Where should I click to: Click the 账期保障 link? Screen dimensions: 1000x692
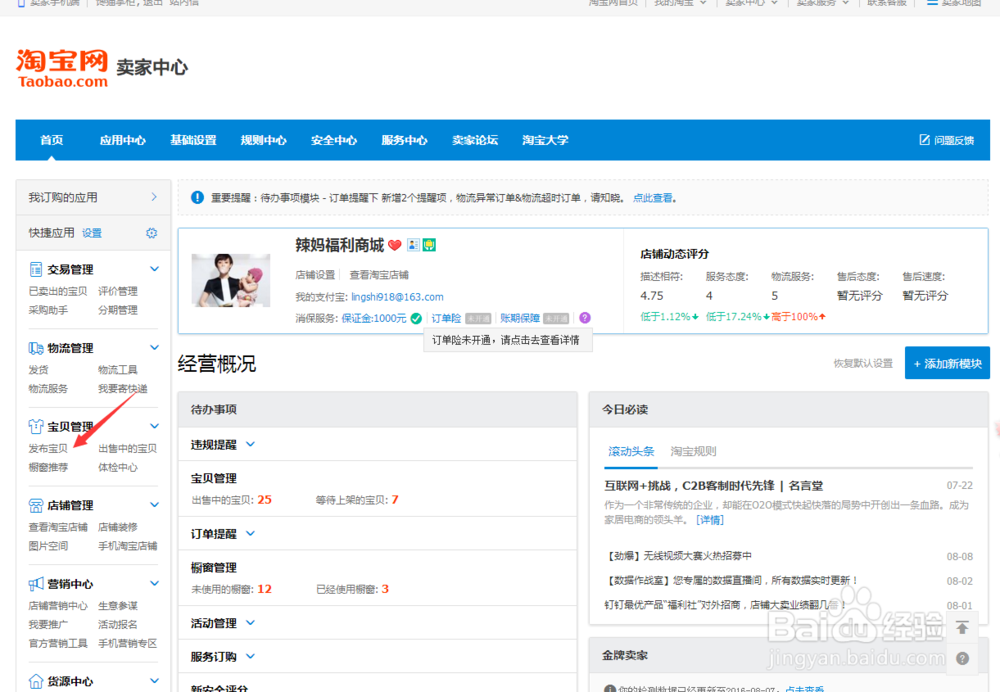(x=520, y=318)
